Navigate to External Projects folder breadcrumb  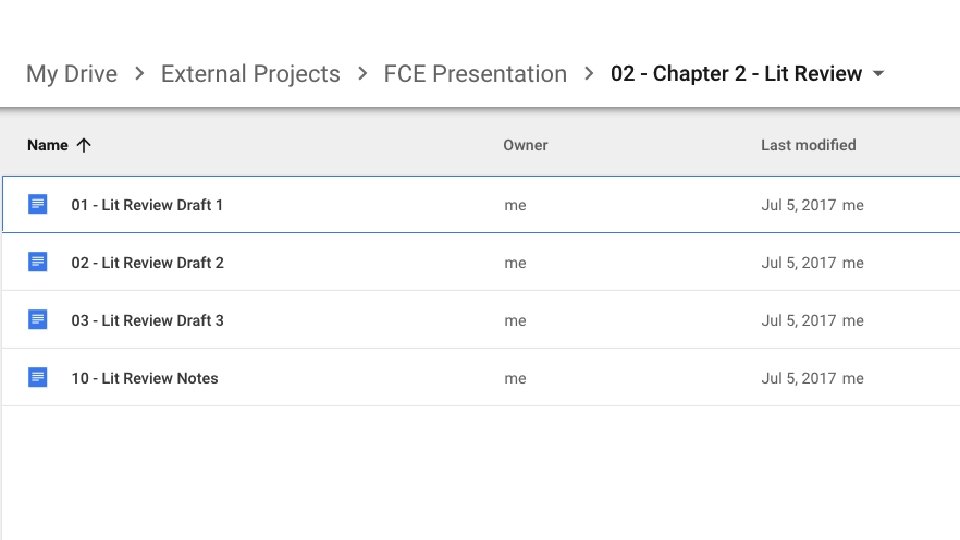pos(250,74)
